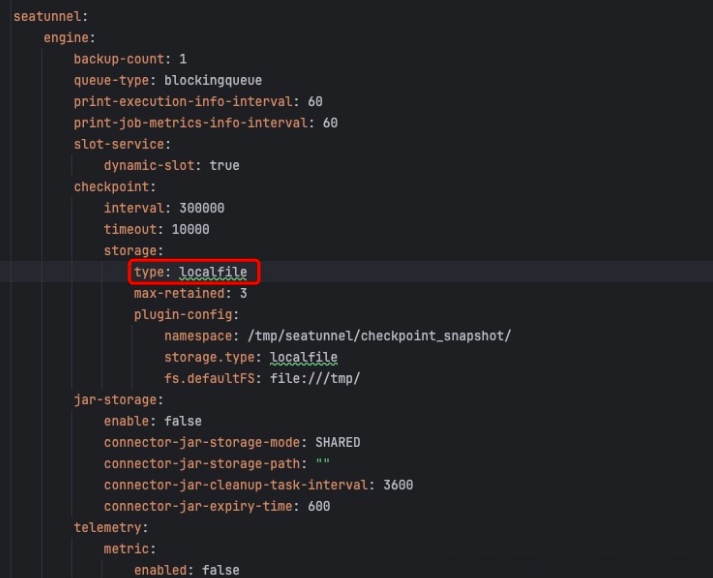Click 'connector-jar-expiry-time' key
This screenshot has width=713, height=578.
(198, 507)
